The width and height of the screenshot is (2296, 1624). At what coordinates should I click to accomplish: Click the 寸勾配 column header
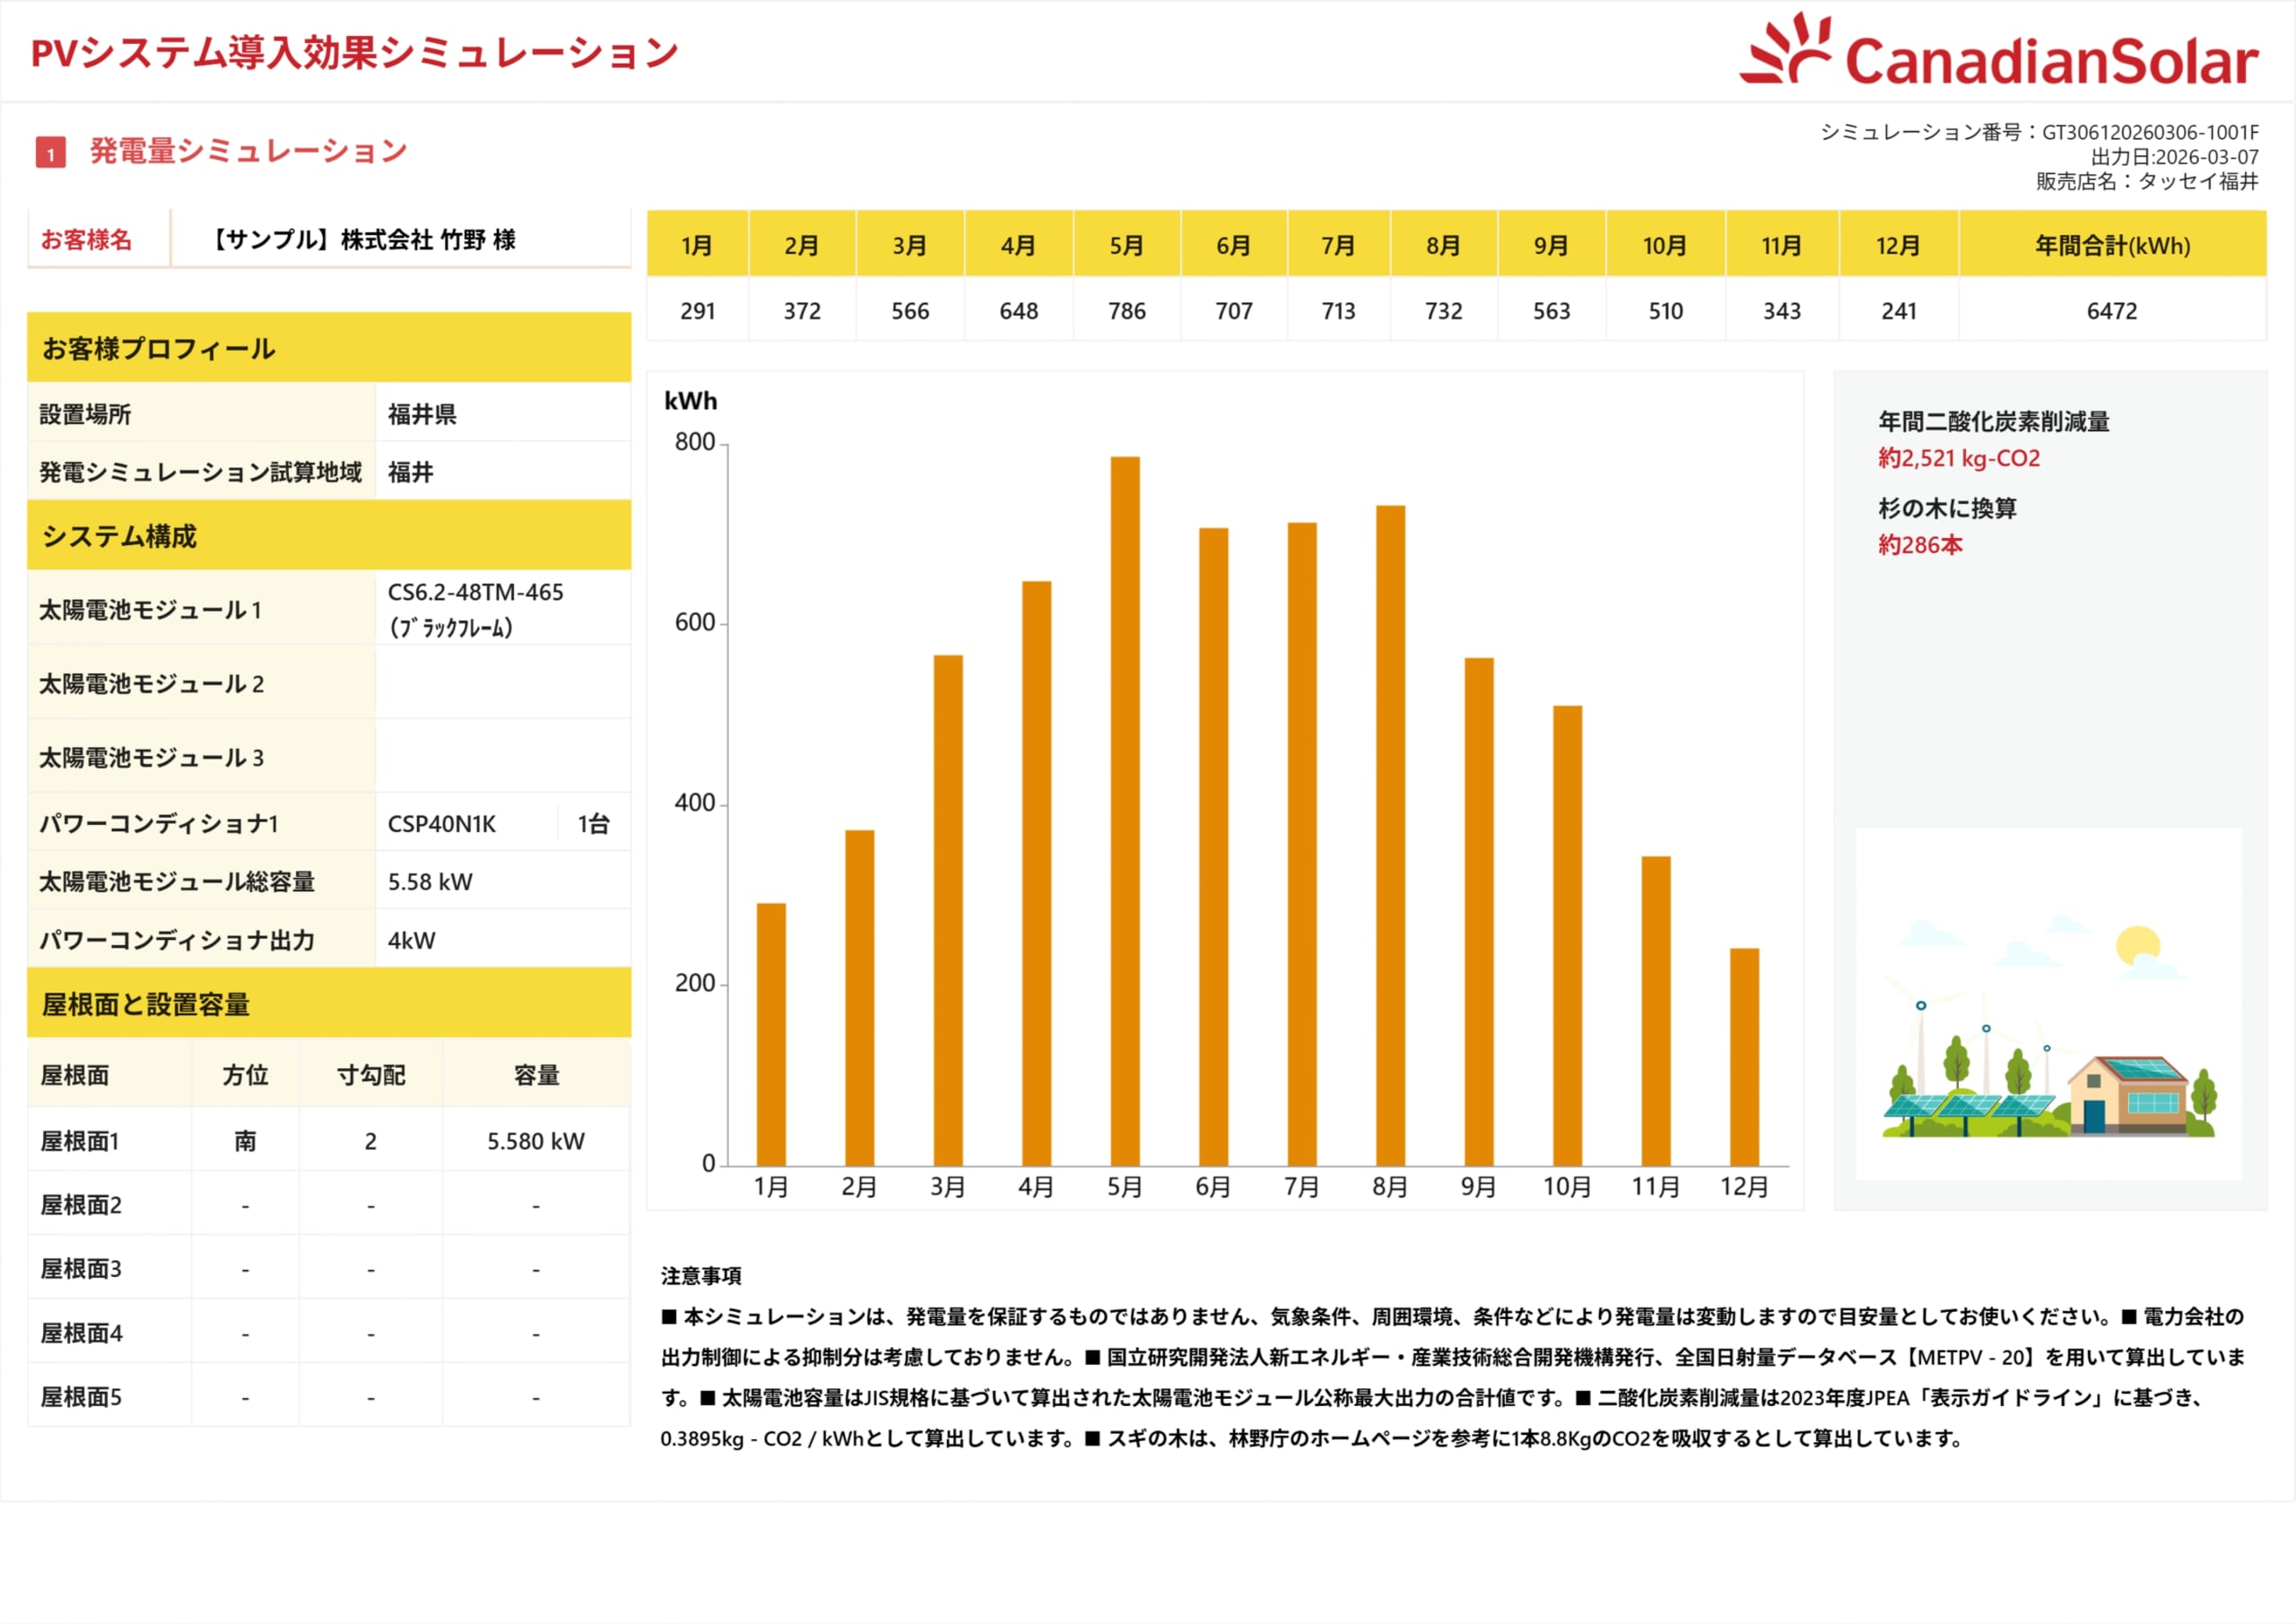pos(371,1075)
